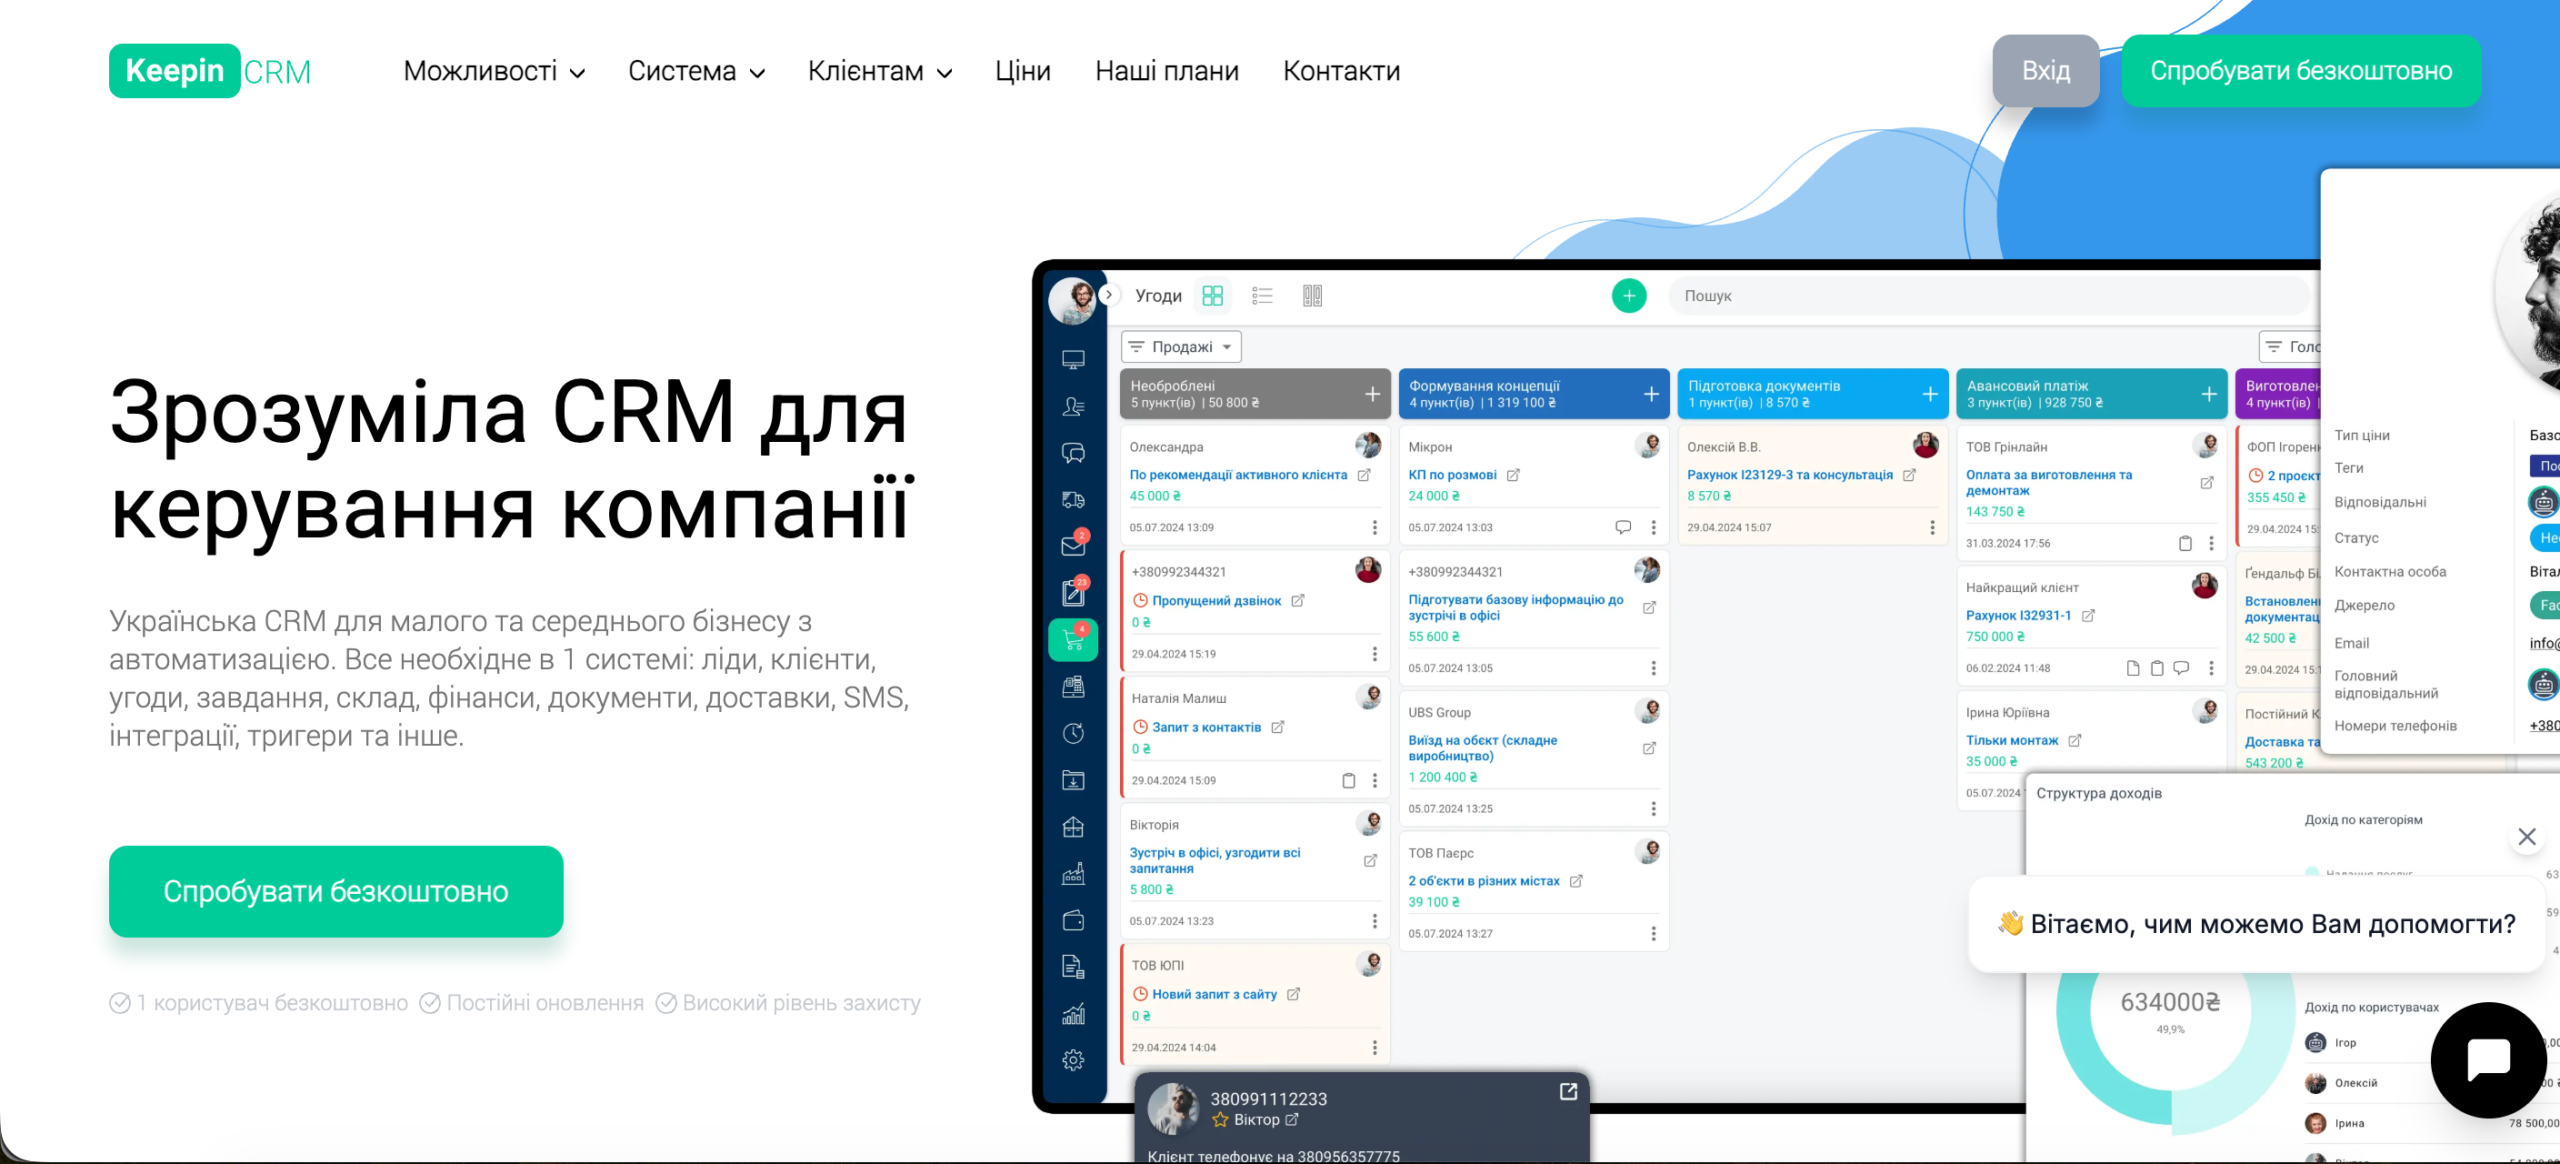Screen dimensions: 2560x1164
Task: Switch to kanban grid view icon
Action: tap(1212, 295)
